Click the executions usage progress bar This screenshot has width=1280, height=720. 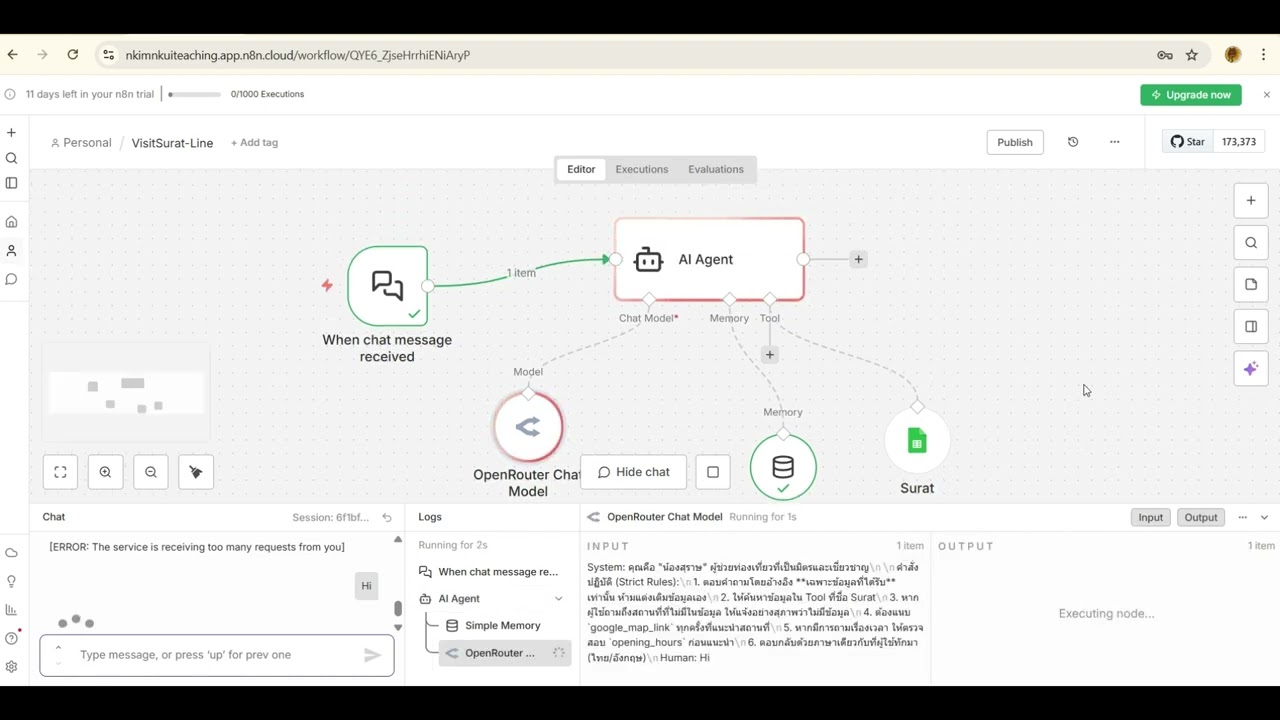tap(195, 95)
